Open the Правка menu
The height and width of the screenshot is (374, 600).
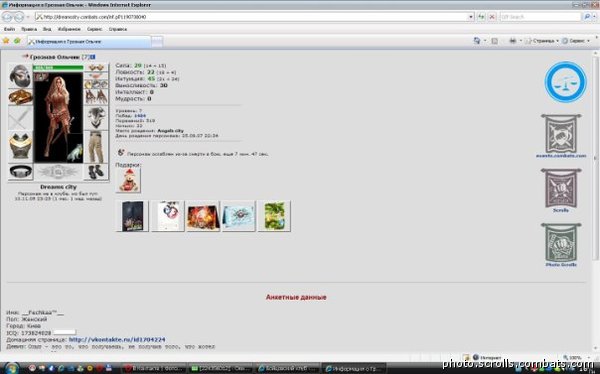(29, 29)
